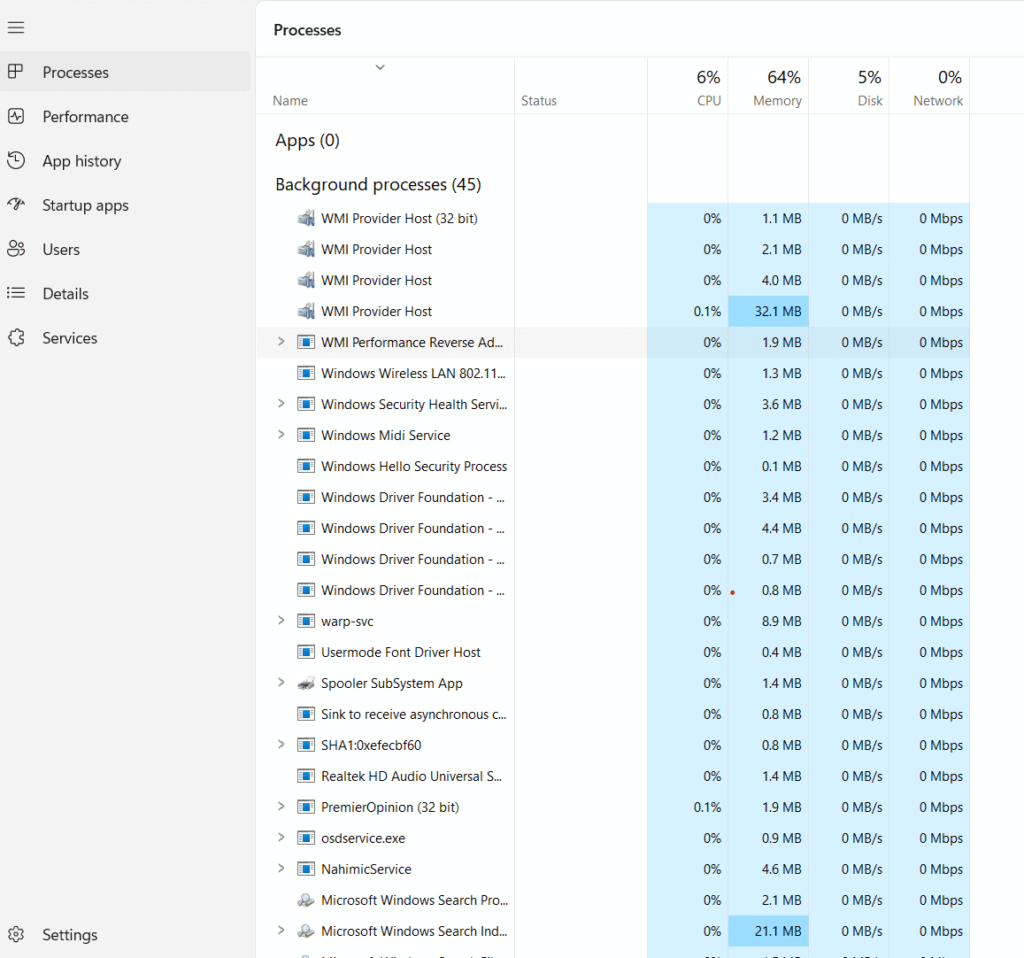
Task: Expand WMI Performance Reverse Adapter
Action: 281,341
